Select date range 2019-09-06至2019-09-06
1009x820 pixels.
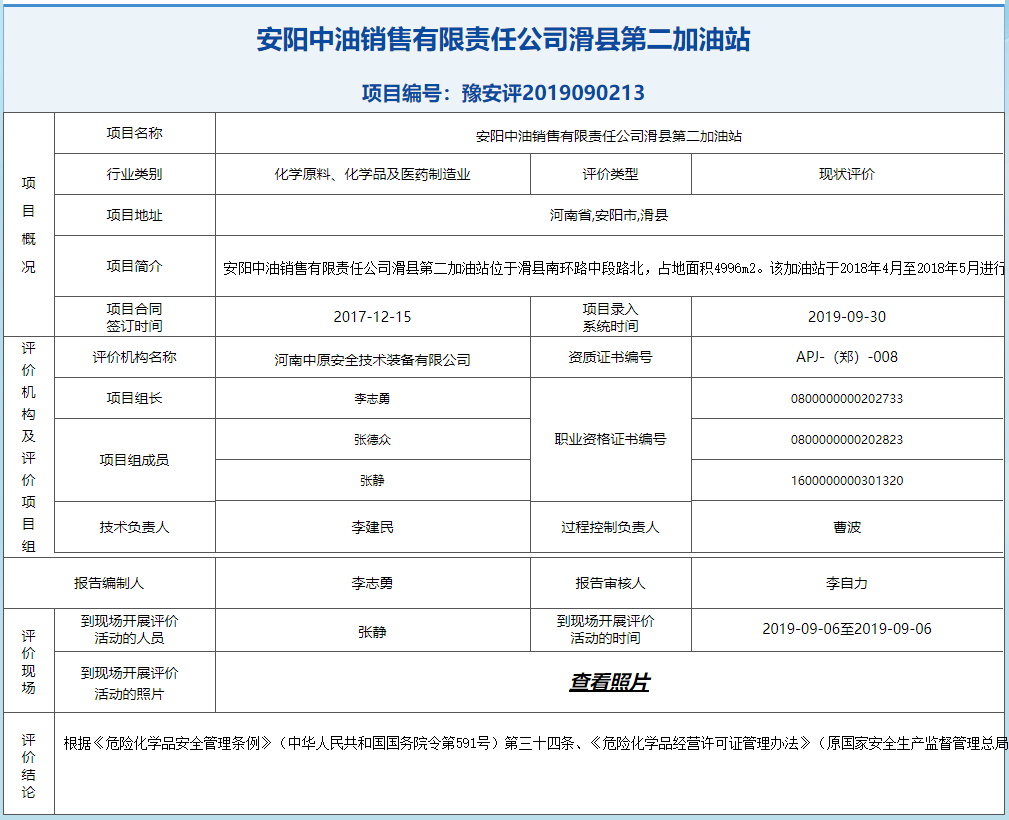847,629
